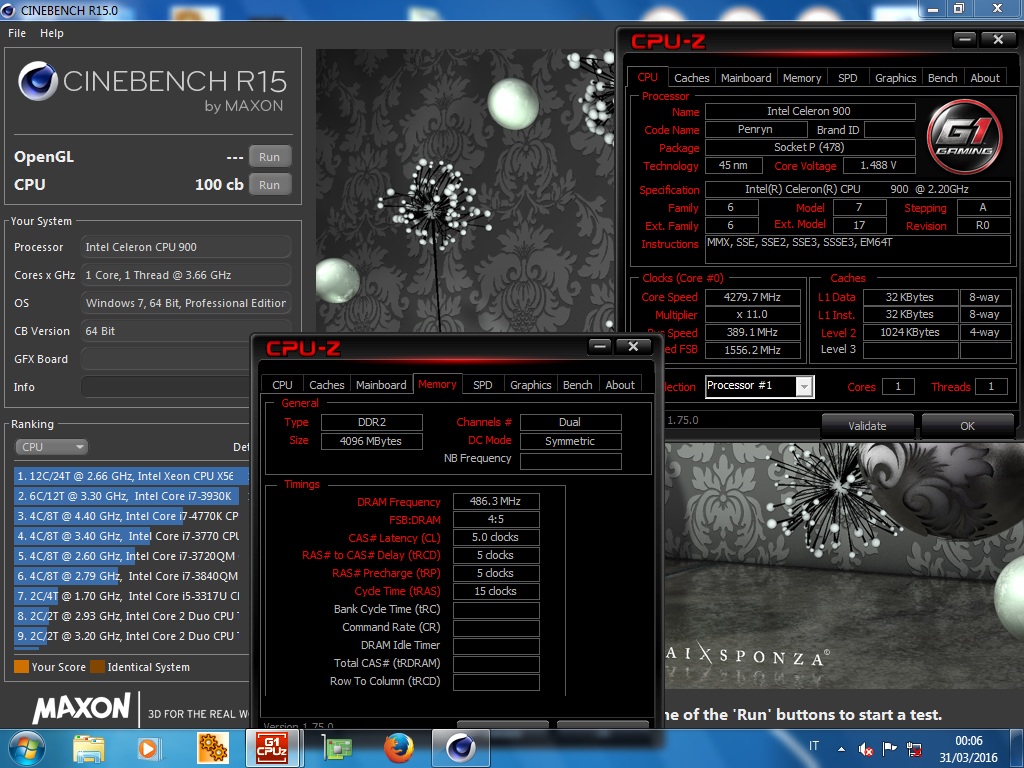This screenshot has height=768, width=1024.
Task: Select ranking row 6C/12T i7-3930K
Action: tap(131, 496)
